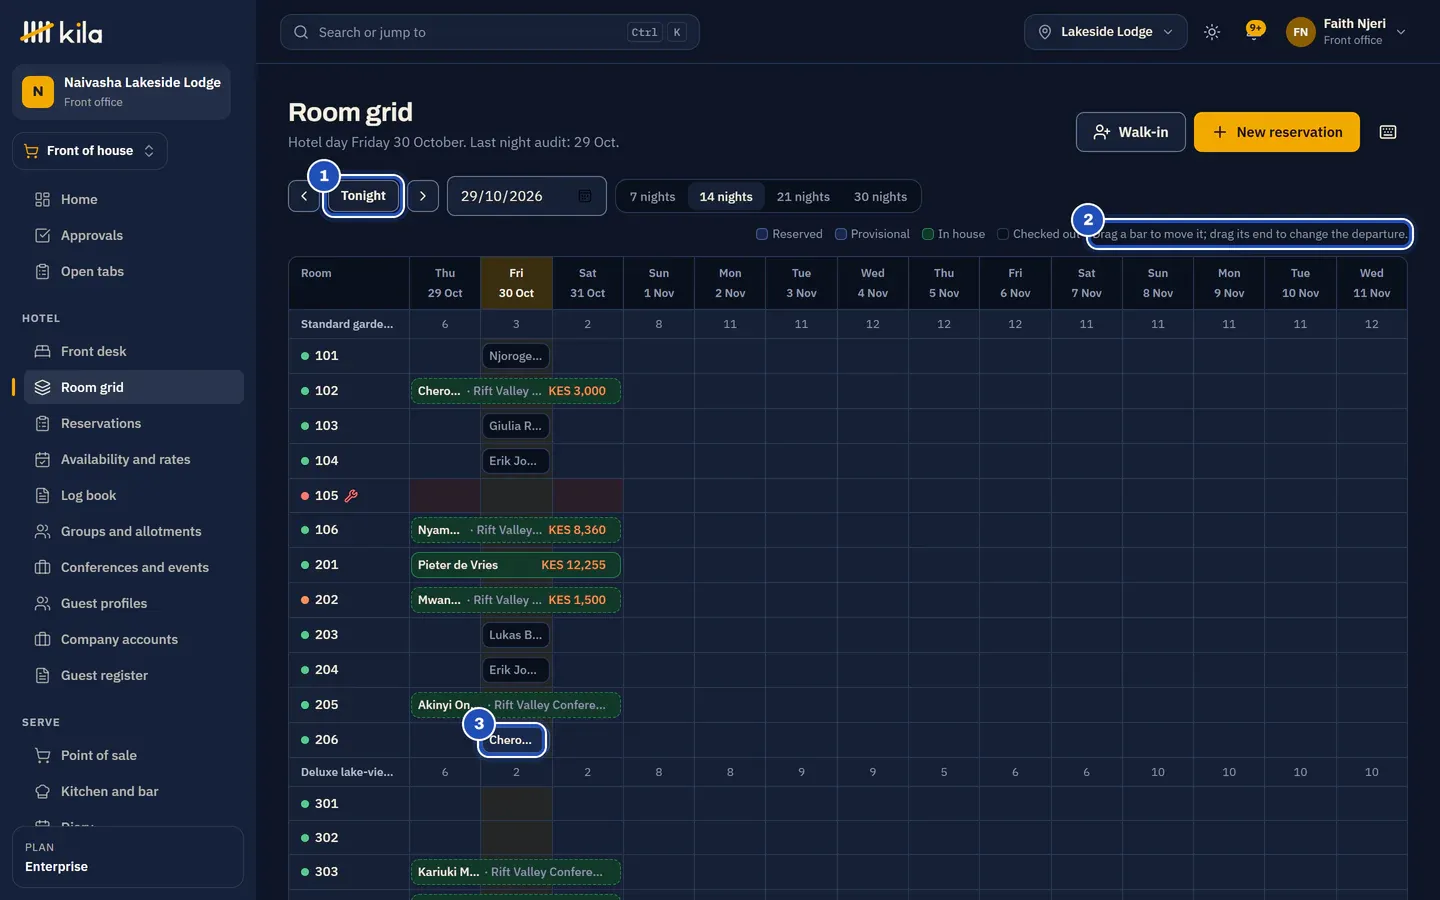Open Guest register
The height and width of the screenshot is (900, 1440).
click(x=134, y=676)
